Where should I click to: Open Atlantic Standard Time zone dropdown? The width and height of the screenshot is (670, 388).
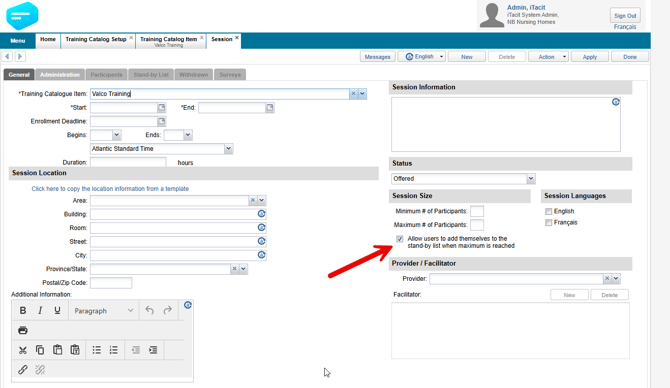click(x=229, y=149)
